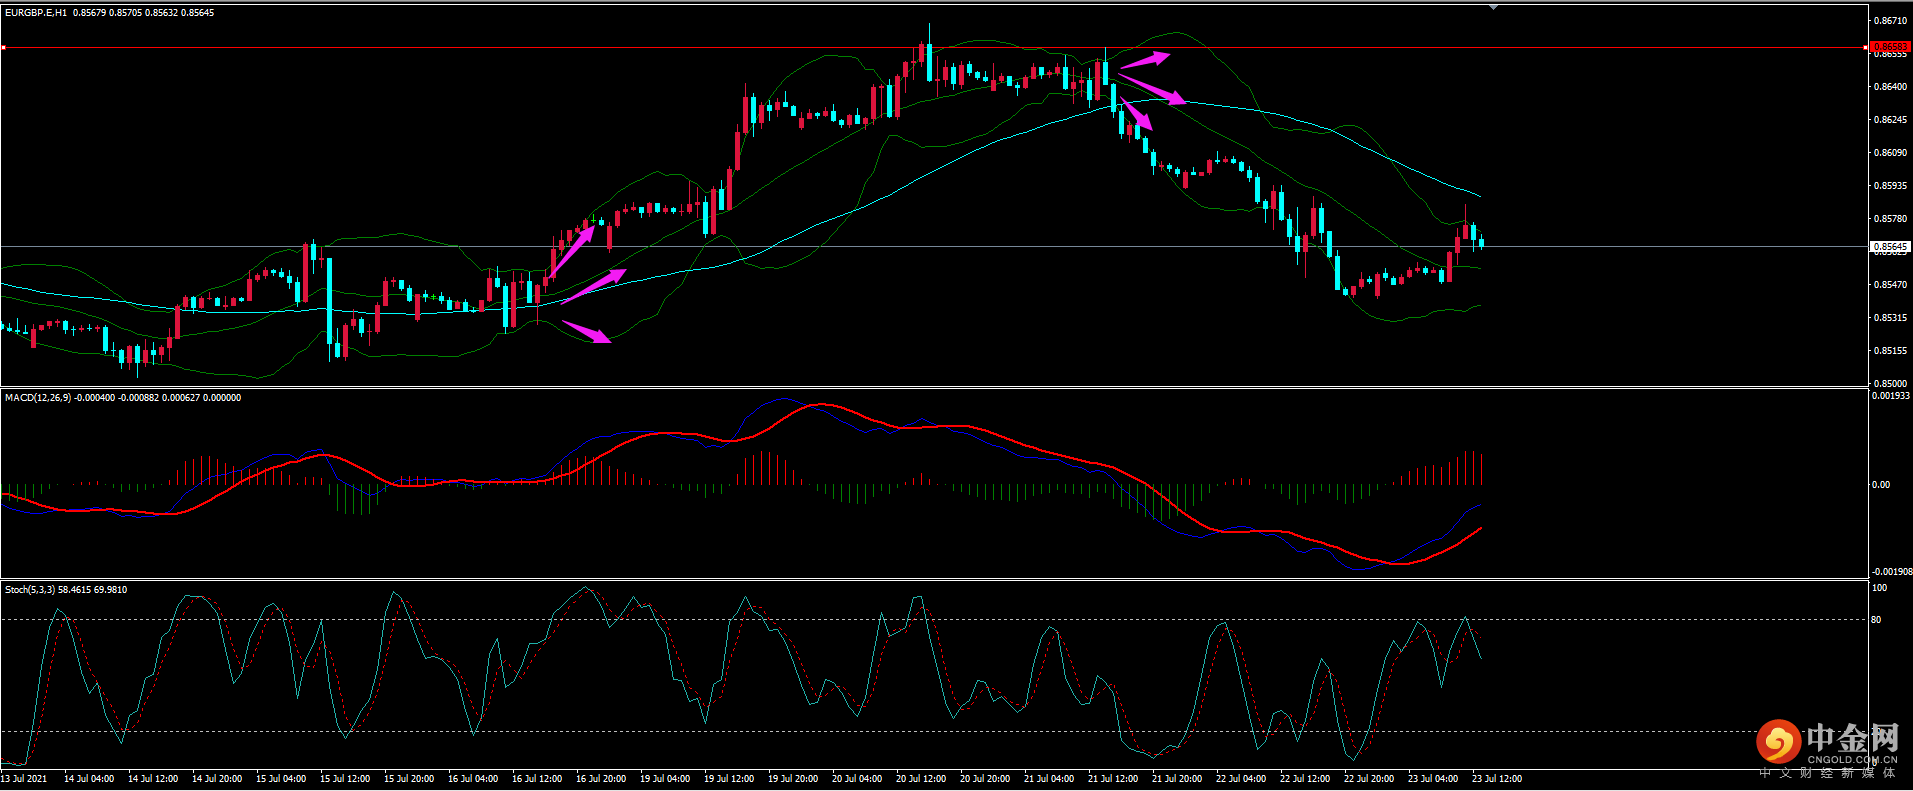
Task: Click the 14 Jul 20:00 time label
Action: [217, 779]
